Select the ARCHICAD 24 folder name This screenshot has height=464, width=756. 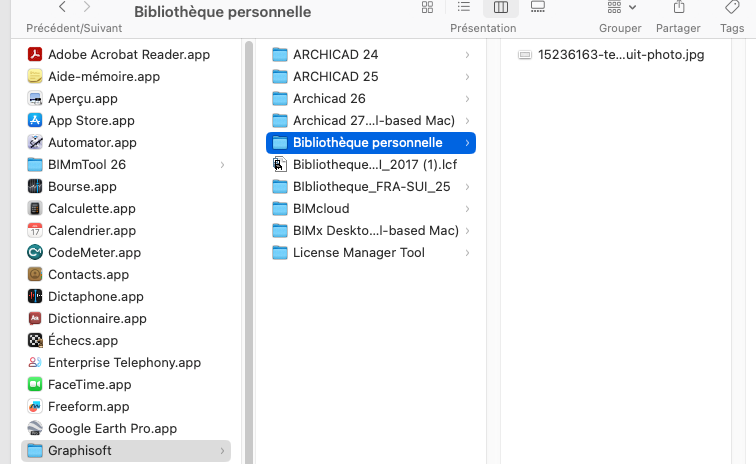pyautogui.click(x=336, y=55)
